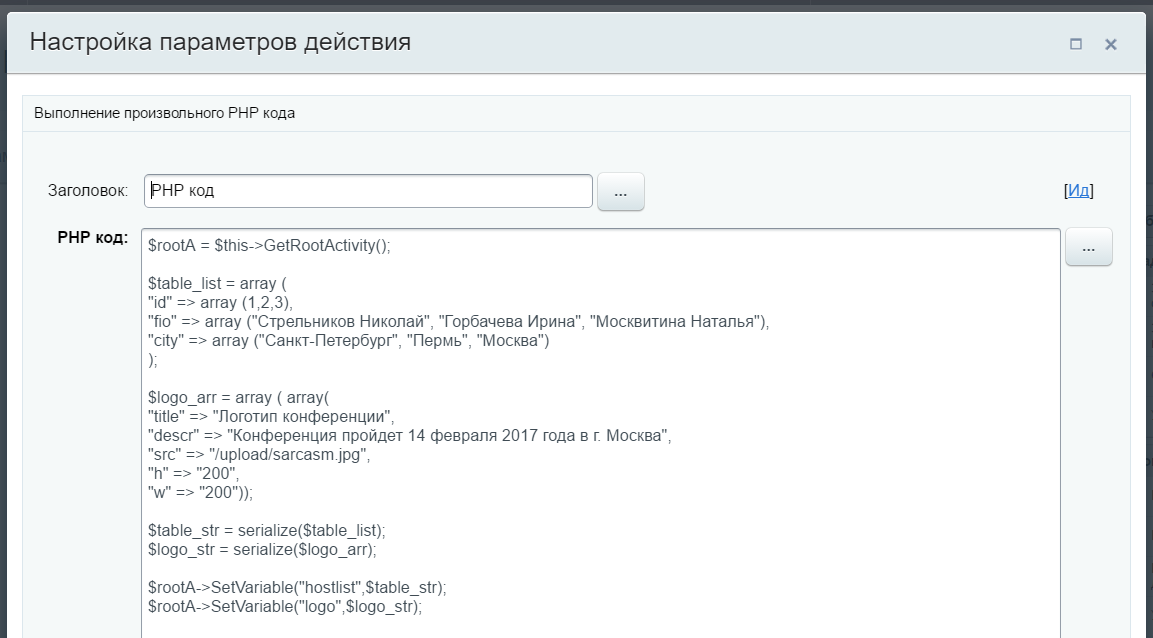Click the bold PHP код label
The width and height of the screenshot is (1153, 638).
pos(93,238)
